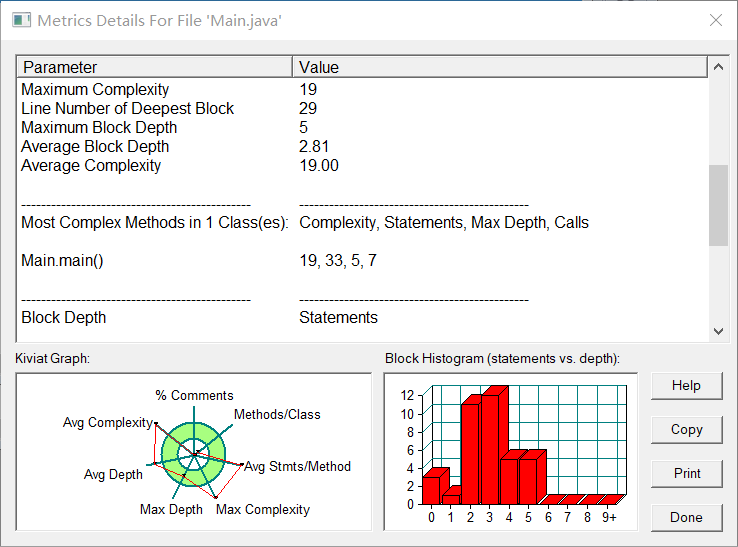
Task: Click histogram bar for depth 5
Action: click(x=528, y=481)
